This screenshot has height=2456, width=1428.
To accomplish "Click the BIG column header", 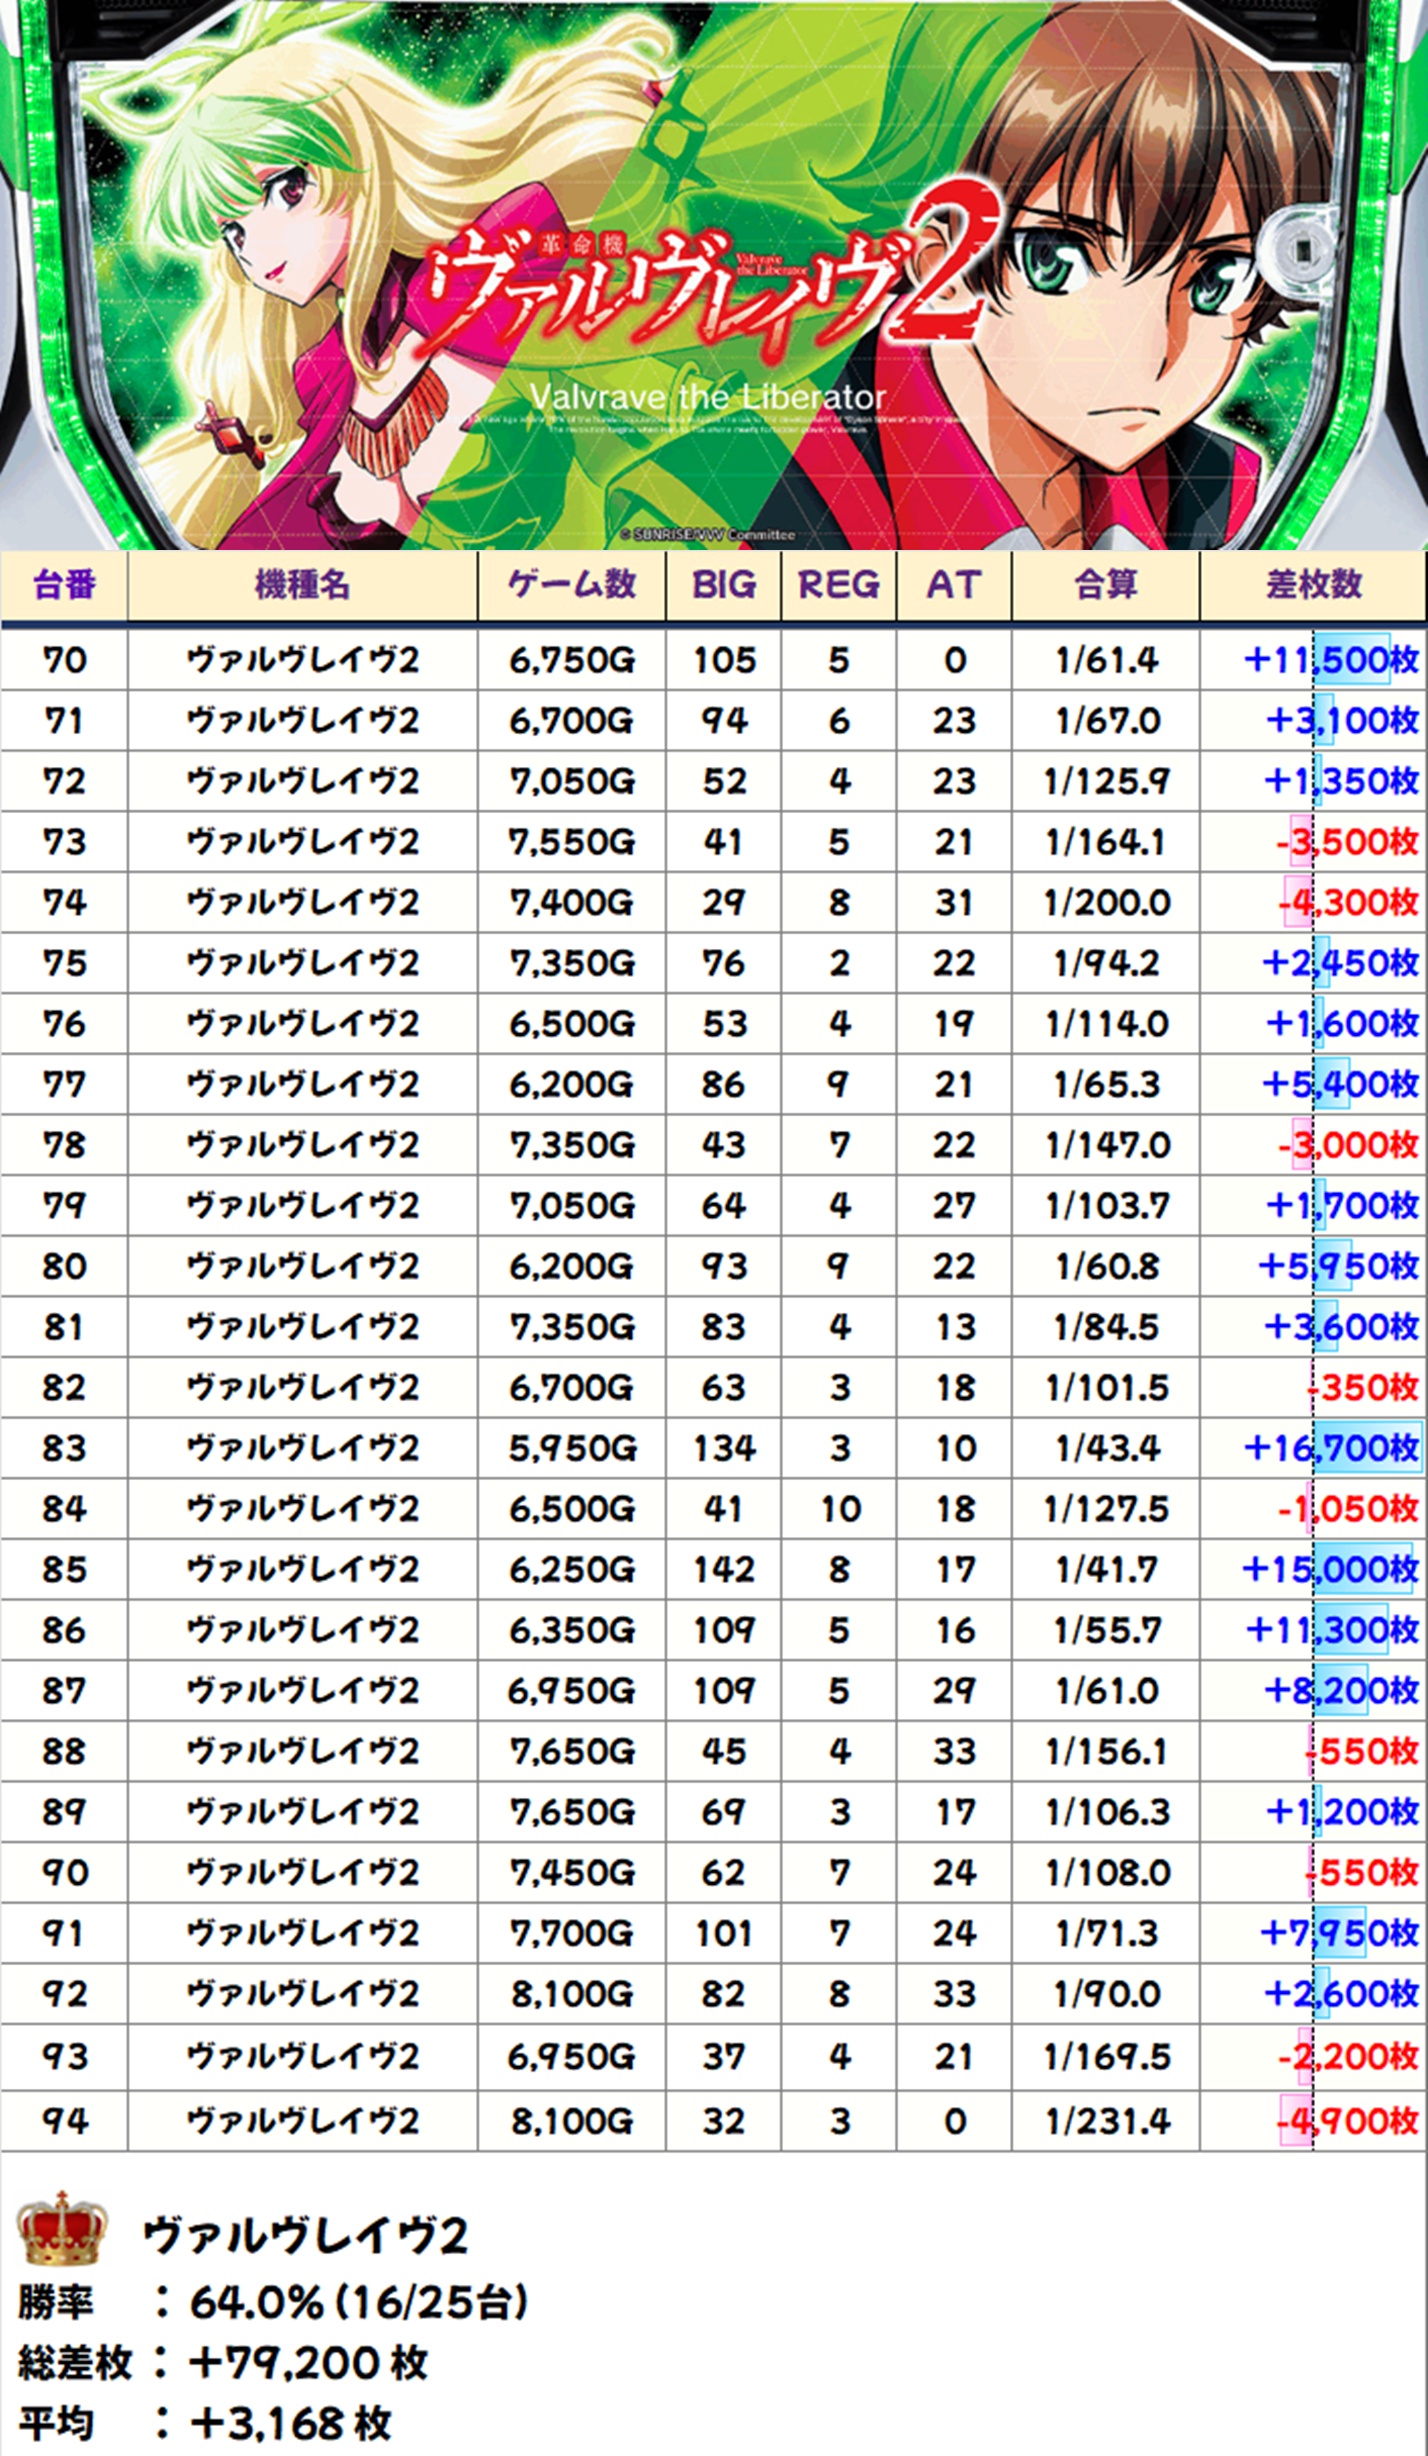I will 724,584.
